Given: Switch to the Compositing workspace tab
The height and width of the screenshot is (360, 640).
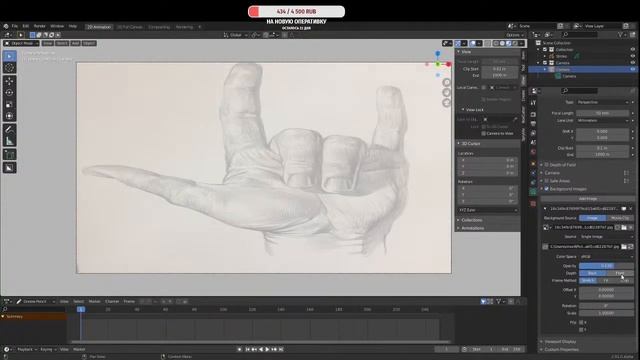Looking at the screenshot, I should [x=159, y=27].
